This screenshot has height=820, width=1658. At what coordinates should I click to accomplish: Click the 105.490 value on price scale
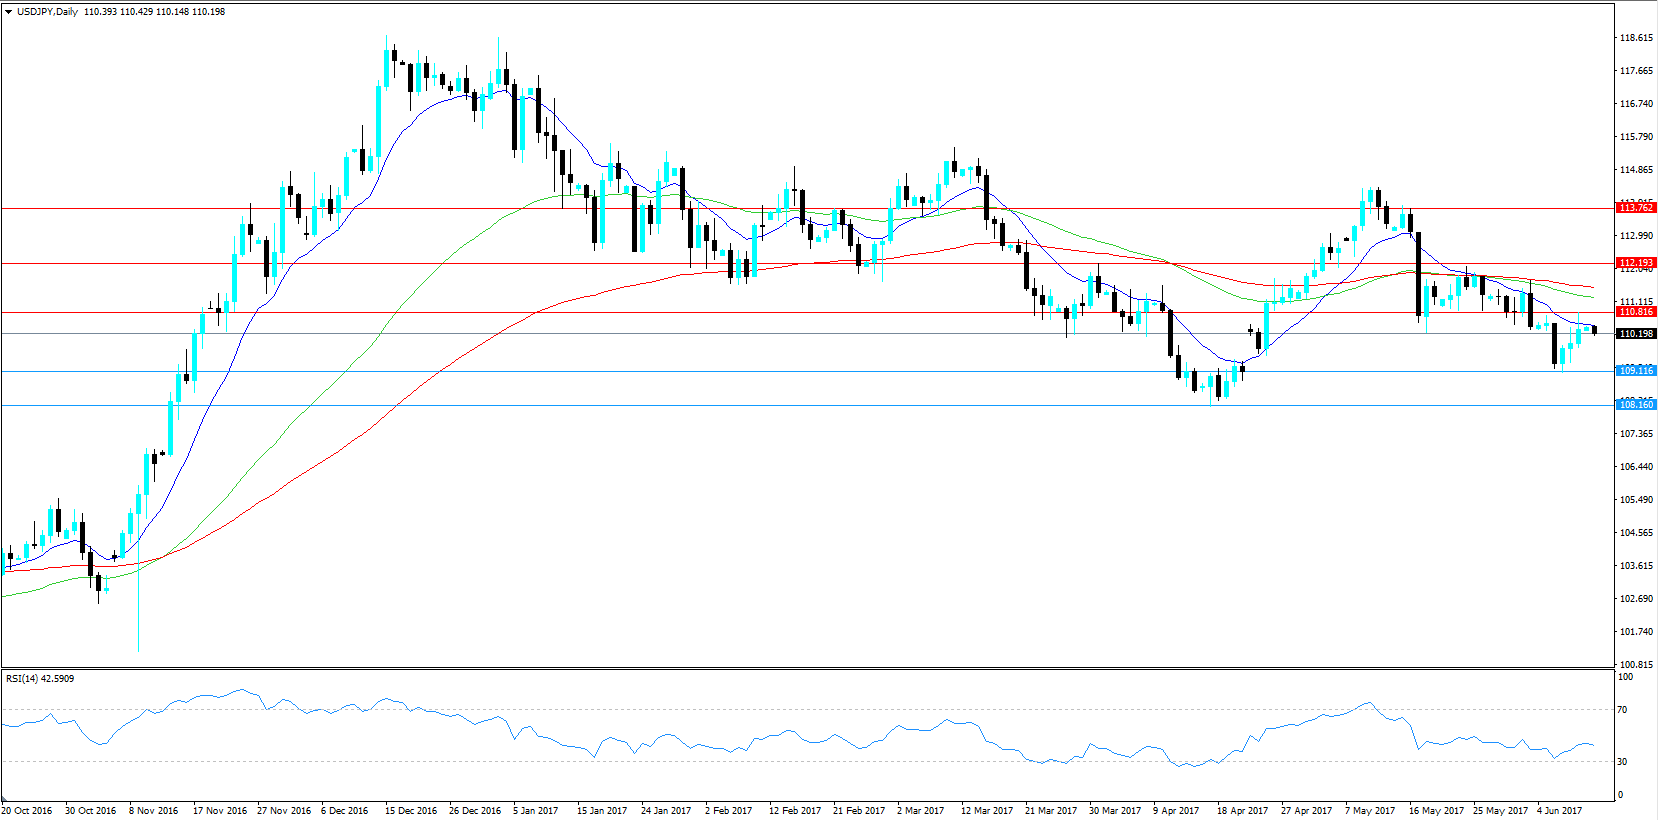pyautogui.click(x=1636, y=500)
